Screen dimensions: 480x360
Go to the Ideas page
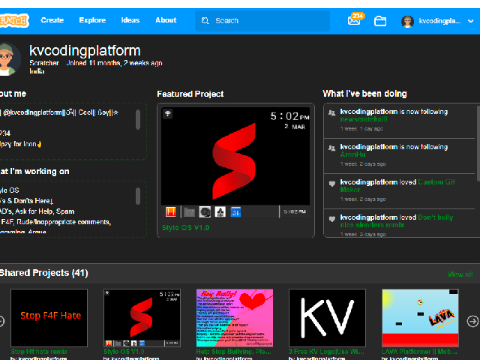coord(130,20)
